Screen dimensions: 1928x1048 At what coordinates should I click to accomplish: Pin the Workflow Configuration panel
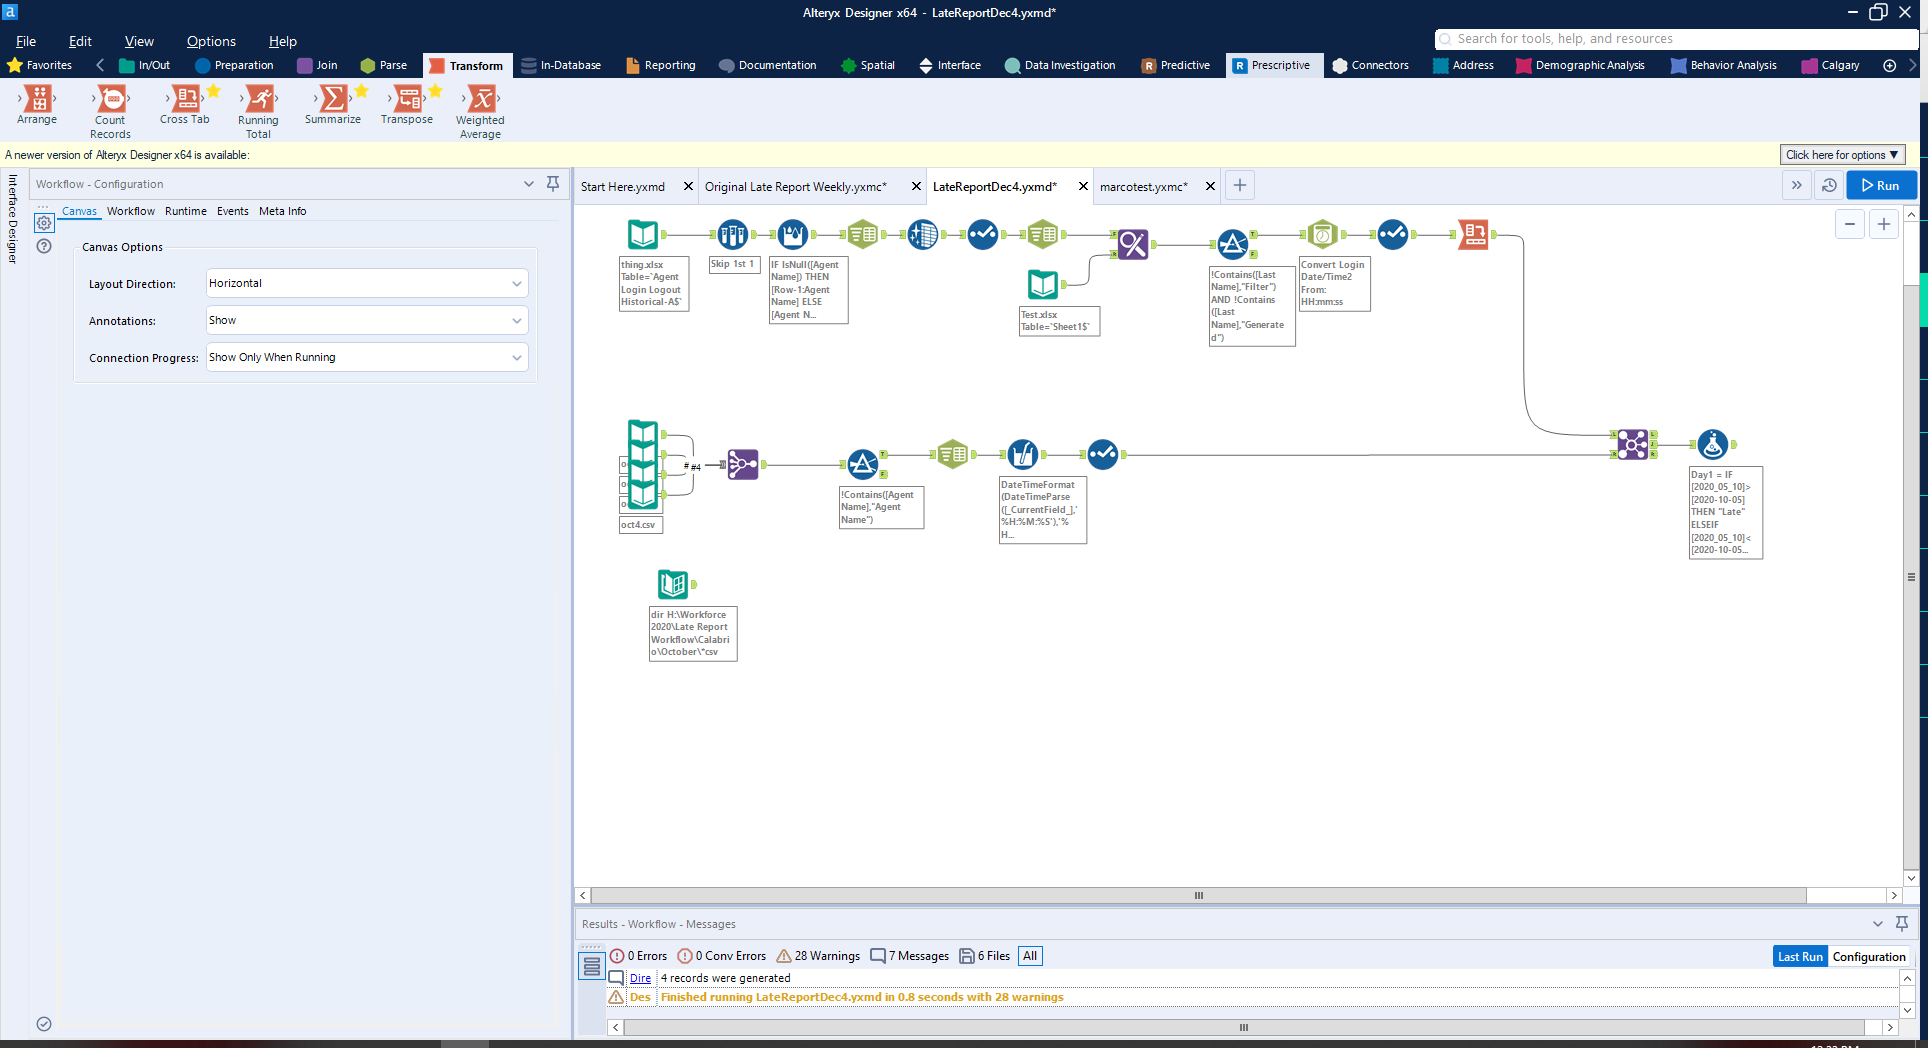point(552,184)
